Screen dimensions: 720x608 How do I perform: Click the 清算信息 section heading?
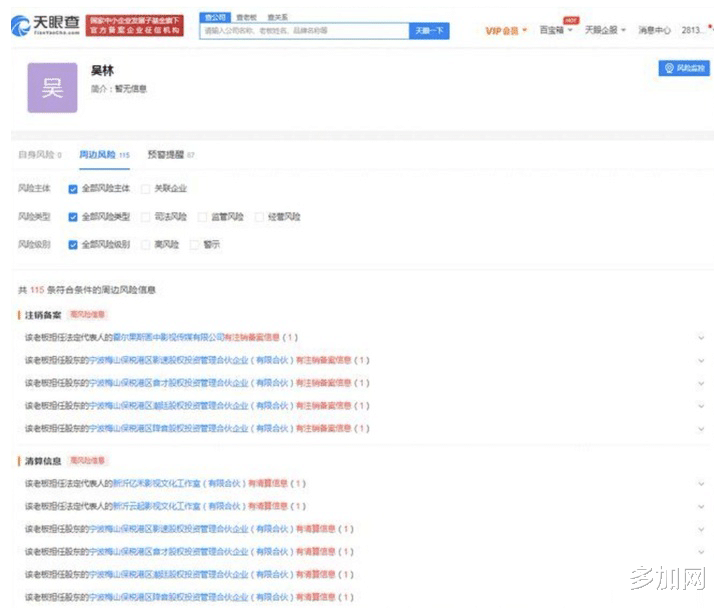point(43,461)
